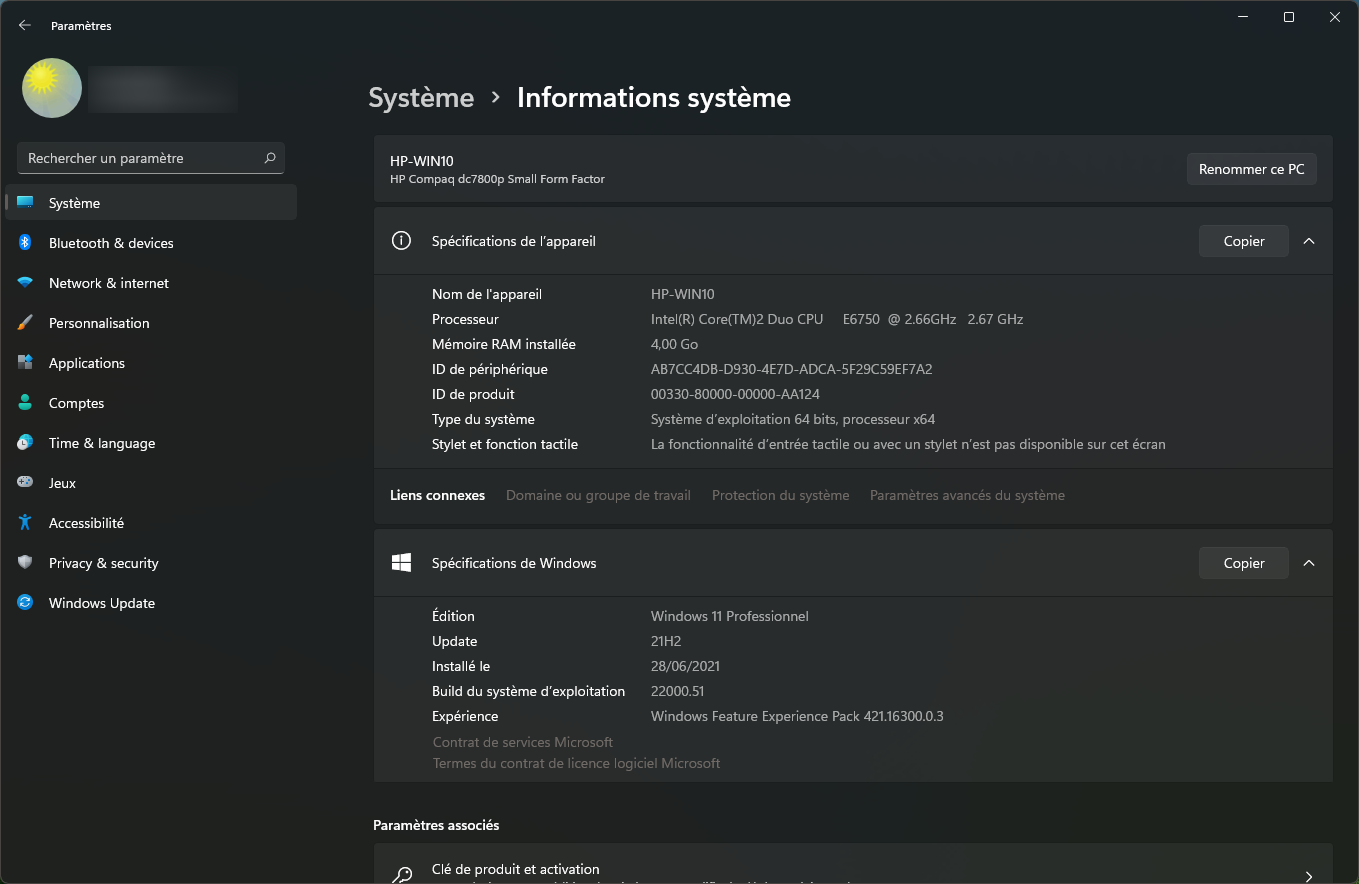Click the Windows Update sync icon
Screen dimensions: 1359x884
25,603
